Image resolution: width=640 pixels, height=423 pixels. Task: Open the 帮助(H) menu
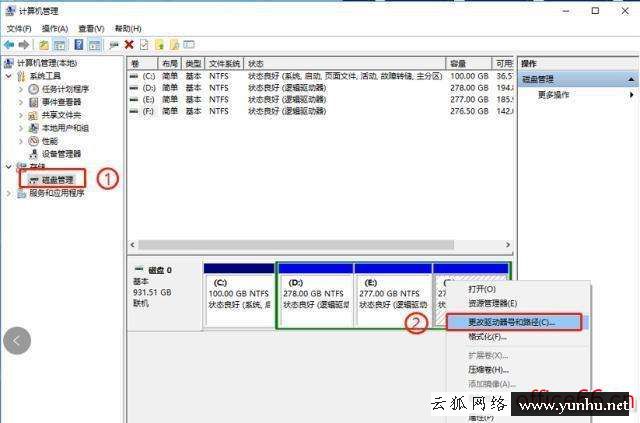pos(128,29)
